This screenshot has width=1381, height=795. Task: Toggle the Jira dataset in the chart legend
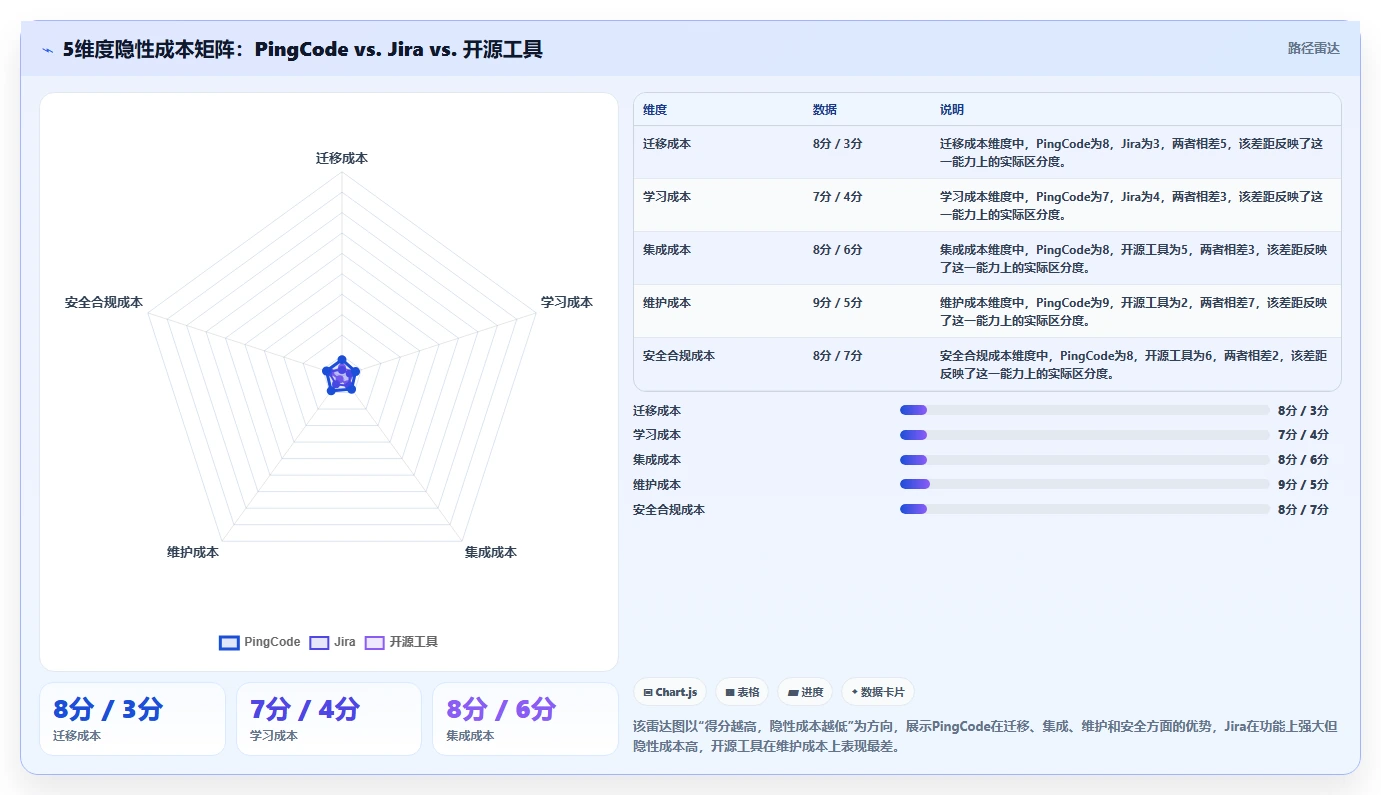(x=333, y=642)
